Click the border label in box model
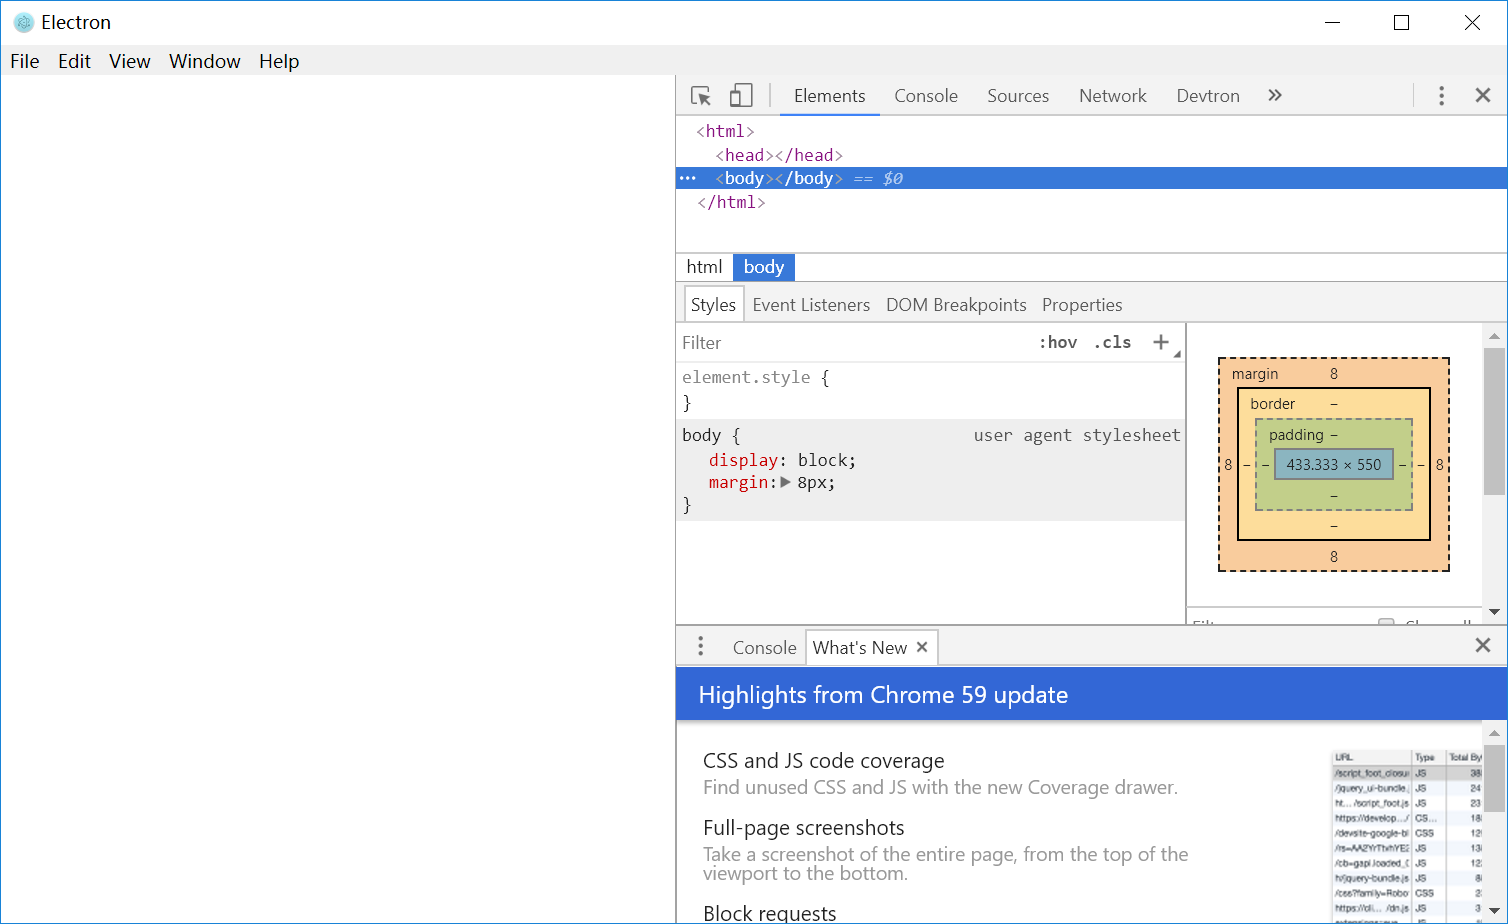Screen dimensions: 1508x924 click(x=1272, y=404)
